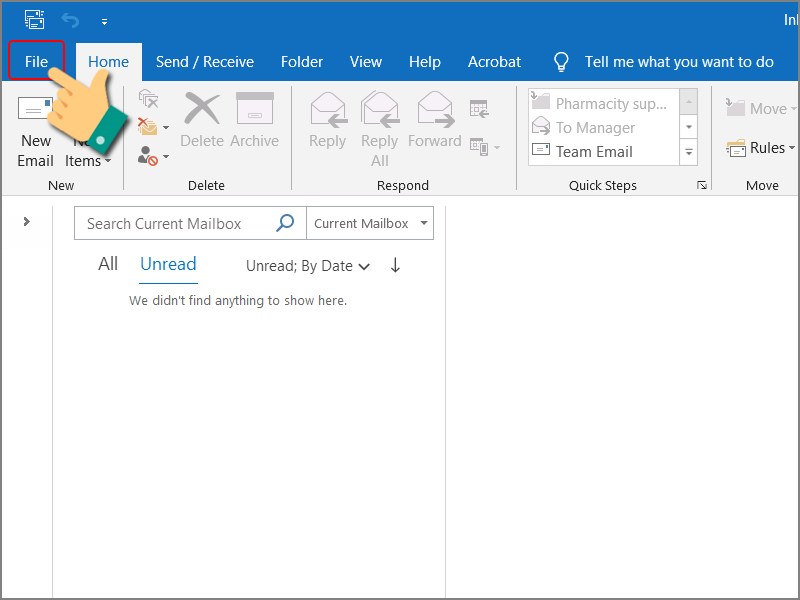
Task: Expand the collapsed folder pane
Action: click(x=27, y=221)
